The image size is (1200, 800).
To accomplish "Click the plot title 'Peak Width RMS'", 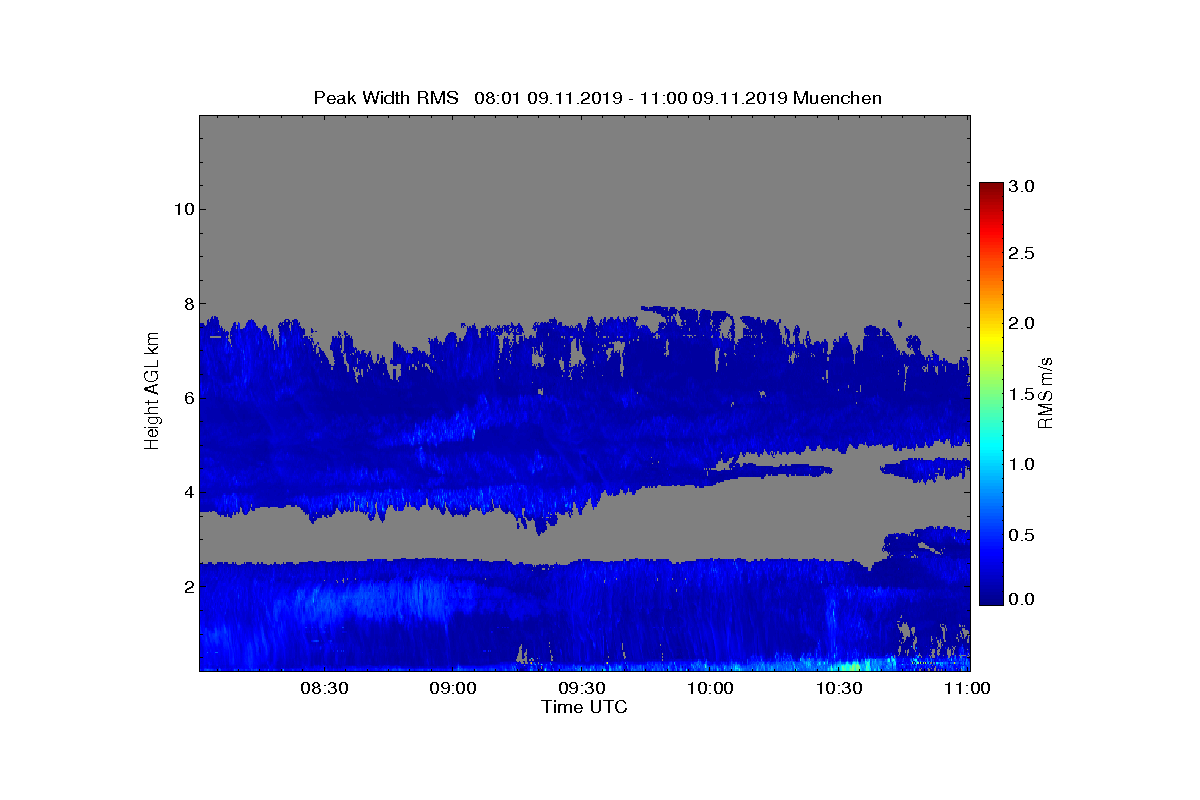I will [x=386, y=98].
